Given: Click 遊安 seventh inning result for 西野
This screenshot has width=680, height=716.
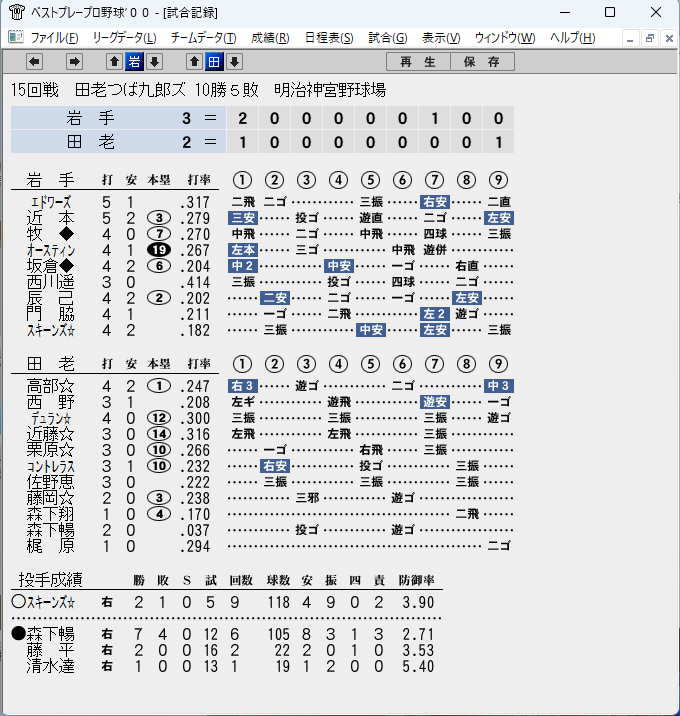Looking at the screenshot, I should click(435, 402).
